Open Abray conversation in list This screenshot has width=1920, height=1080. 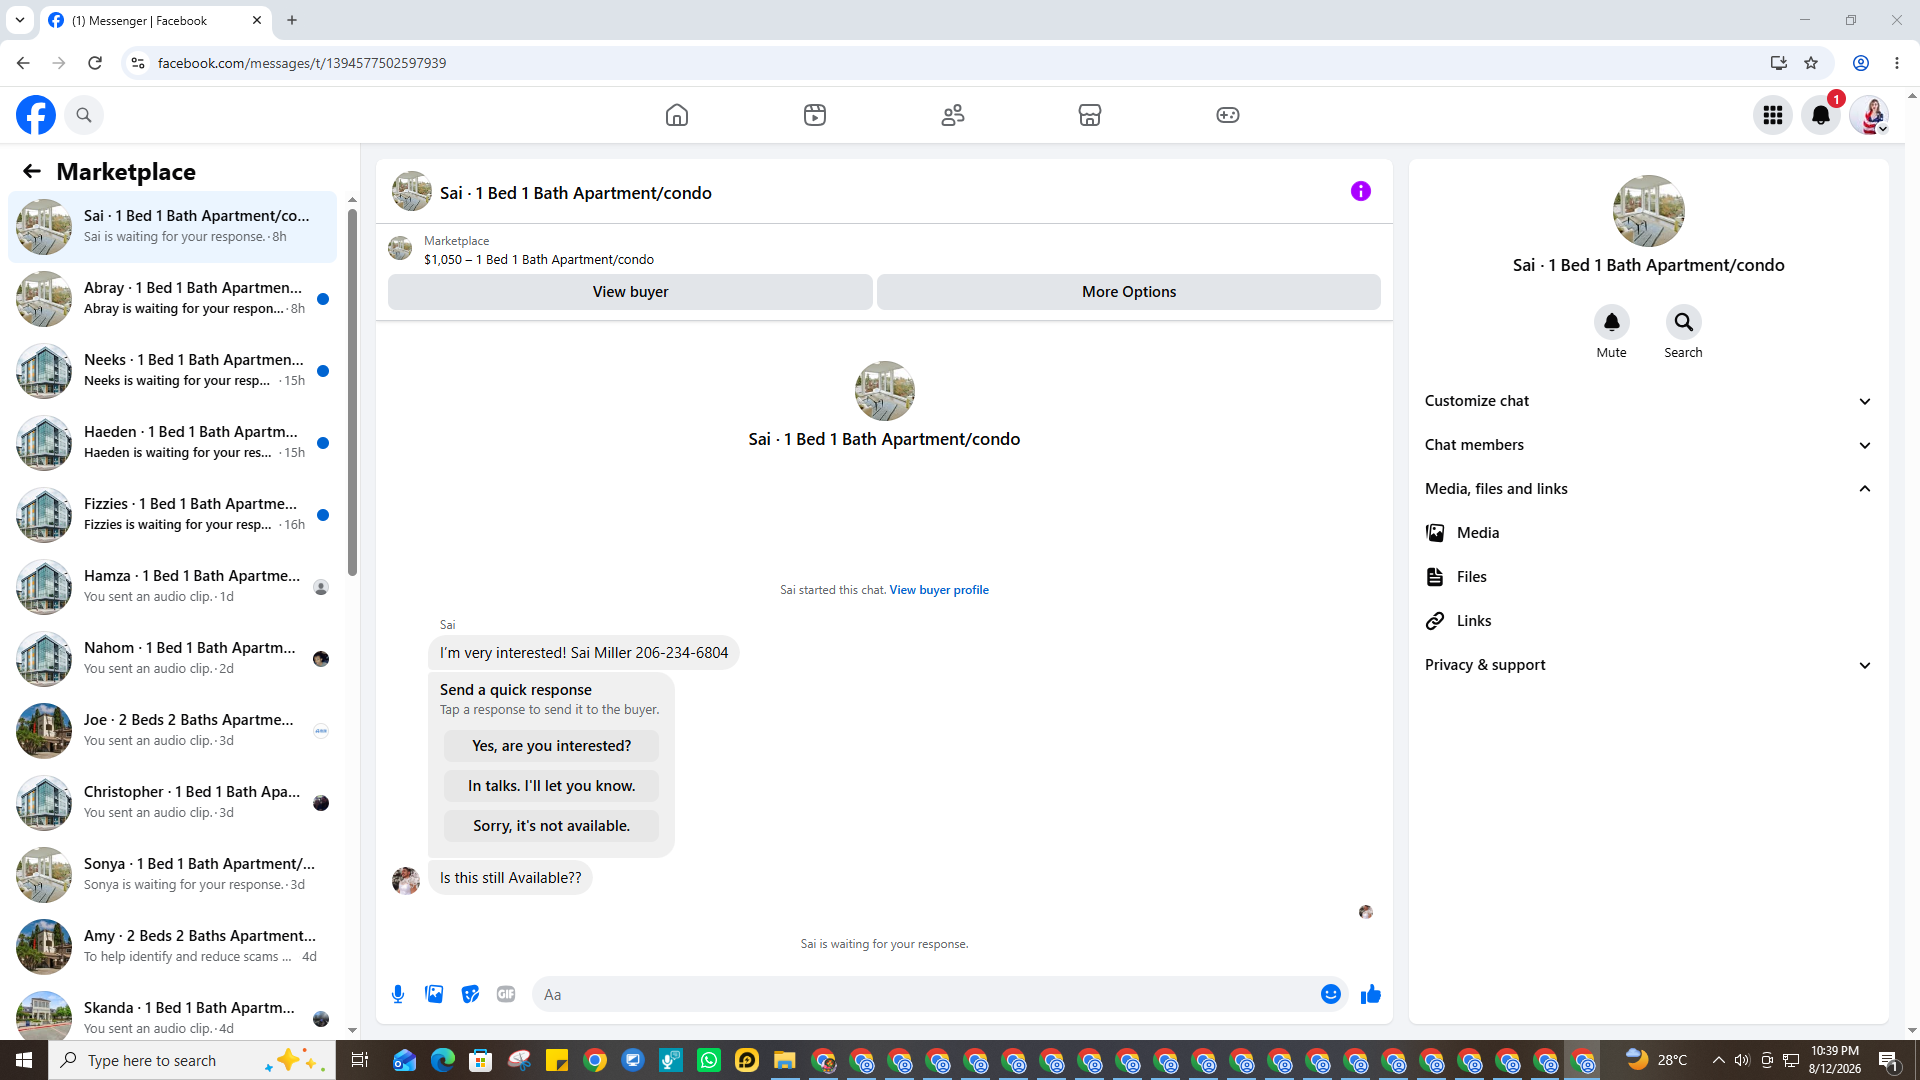coord(172,299)
